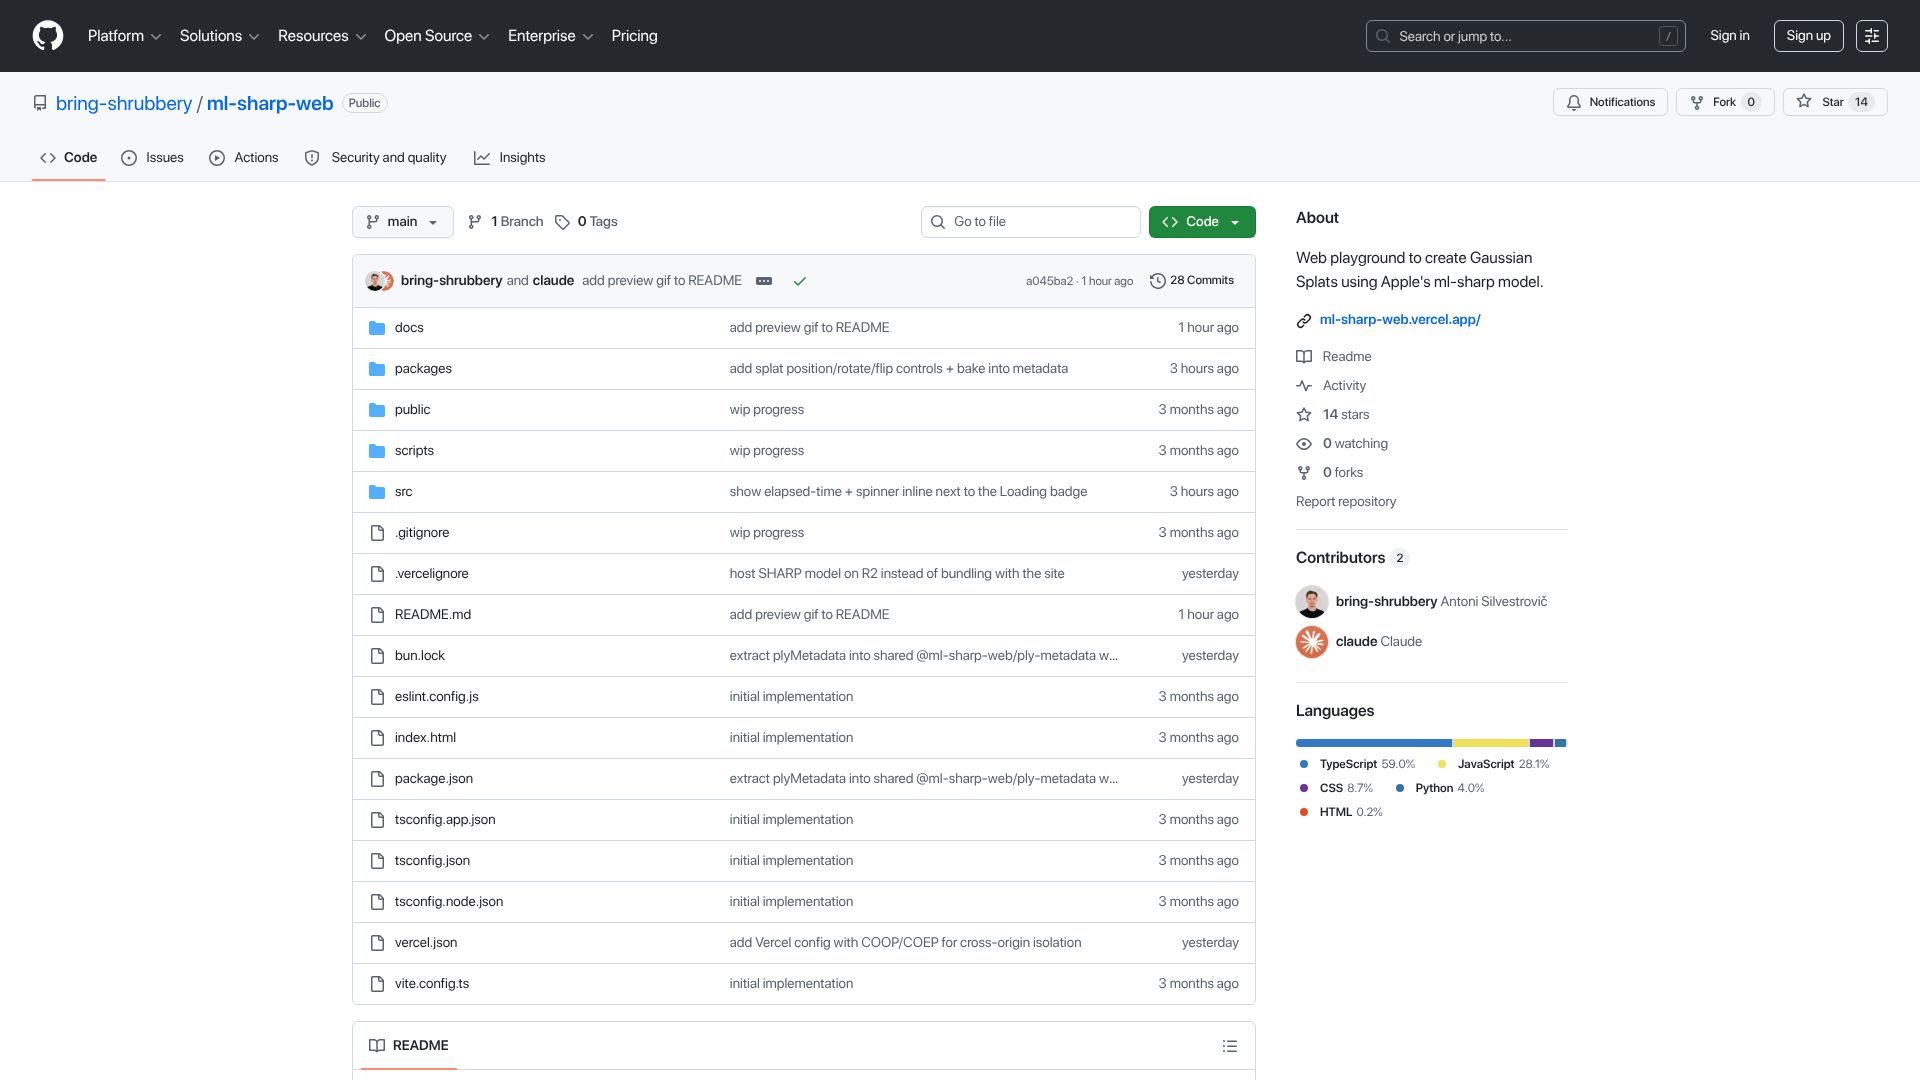Expand the Open Source menu
Viewport: 1920px width, 1080px height.
(x=437, y=36)
